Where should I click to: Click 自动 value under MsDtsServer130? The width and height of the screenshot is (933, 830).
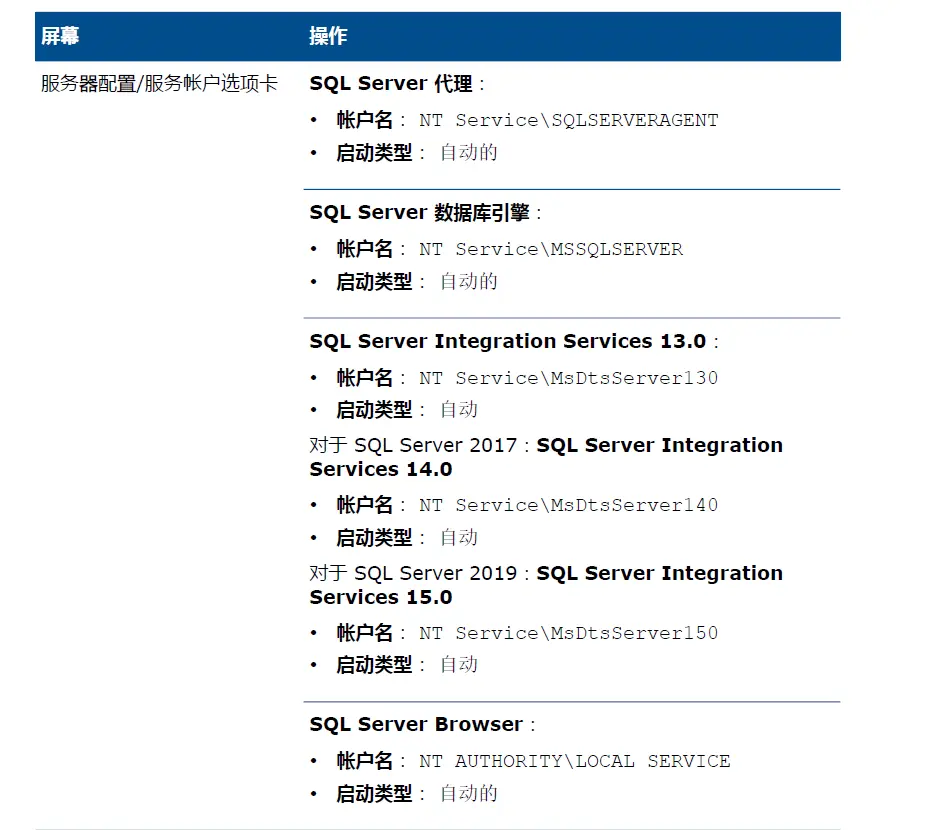click(459, 409)
